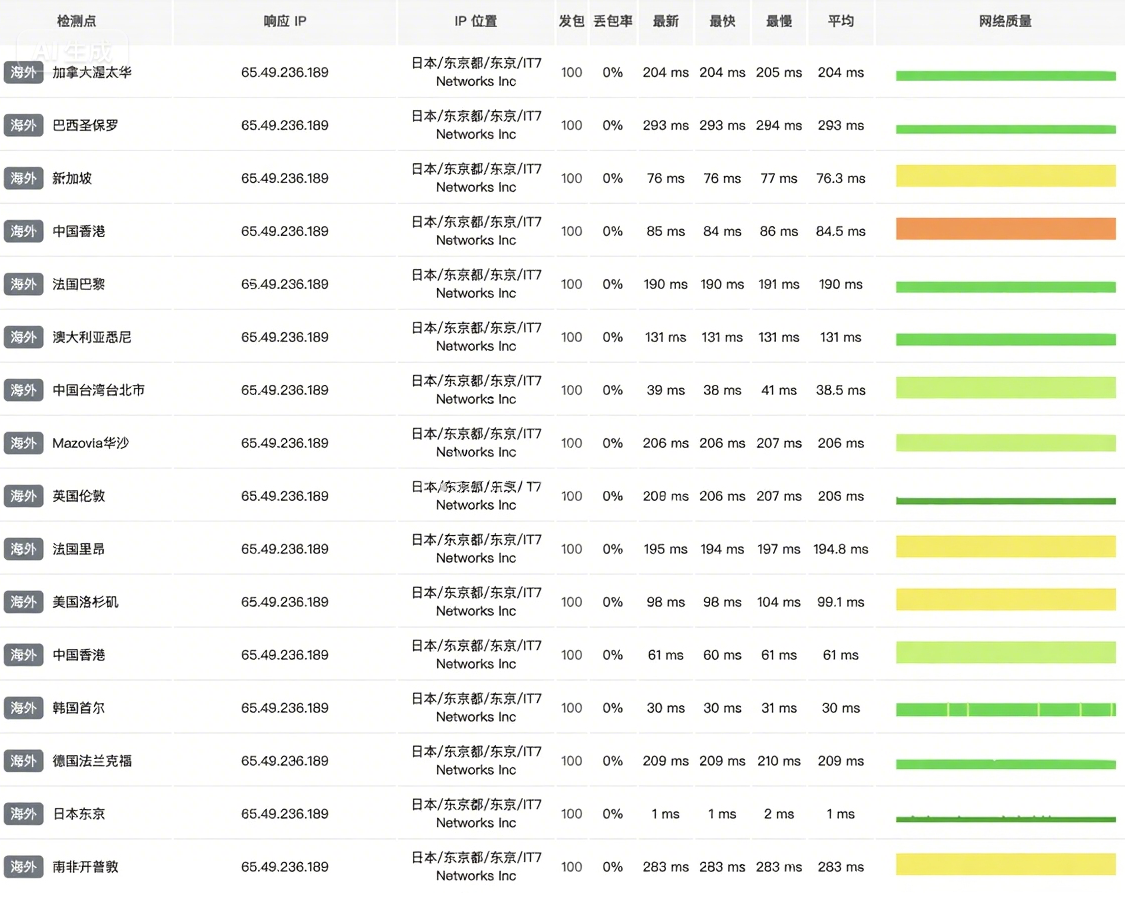Click the orange network quality bar

pos(1005,229)
